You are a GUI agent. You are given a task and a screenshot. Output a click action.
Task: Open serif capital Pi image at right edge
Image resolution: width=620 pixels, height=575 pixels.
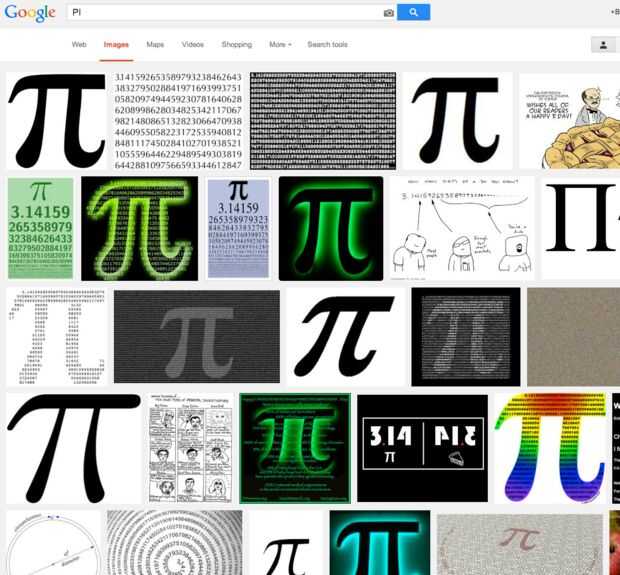(x=581, y=229)
